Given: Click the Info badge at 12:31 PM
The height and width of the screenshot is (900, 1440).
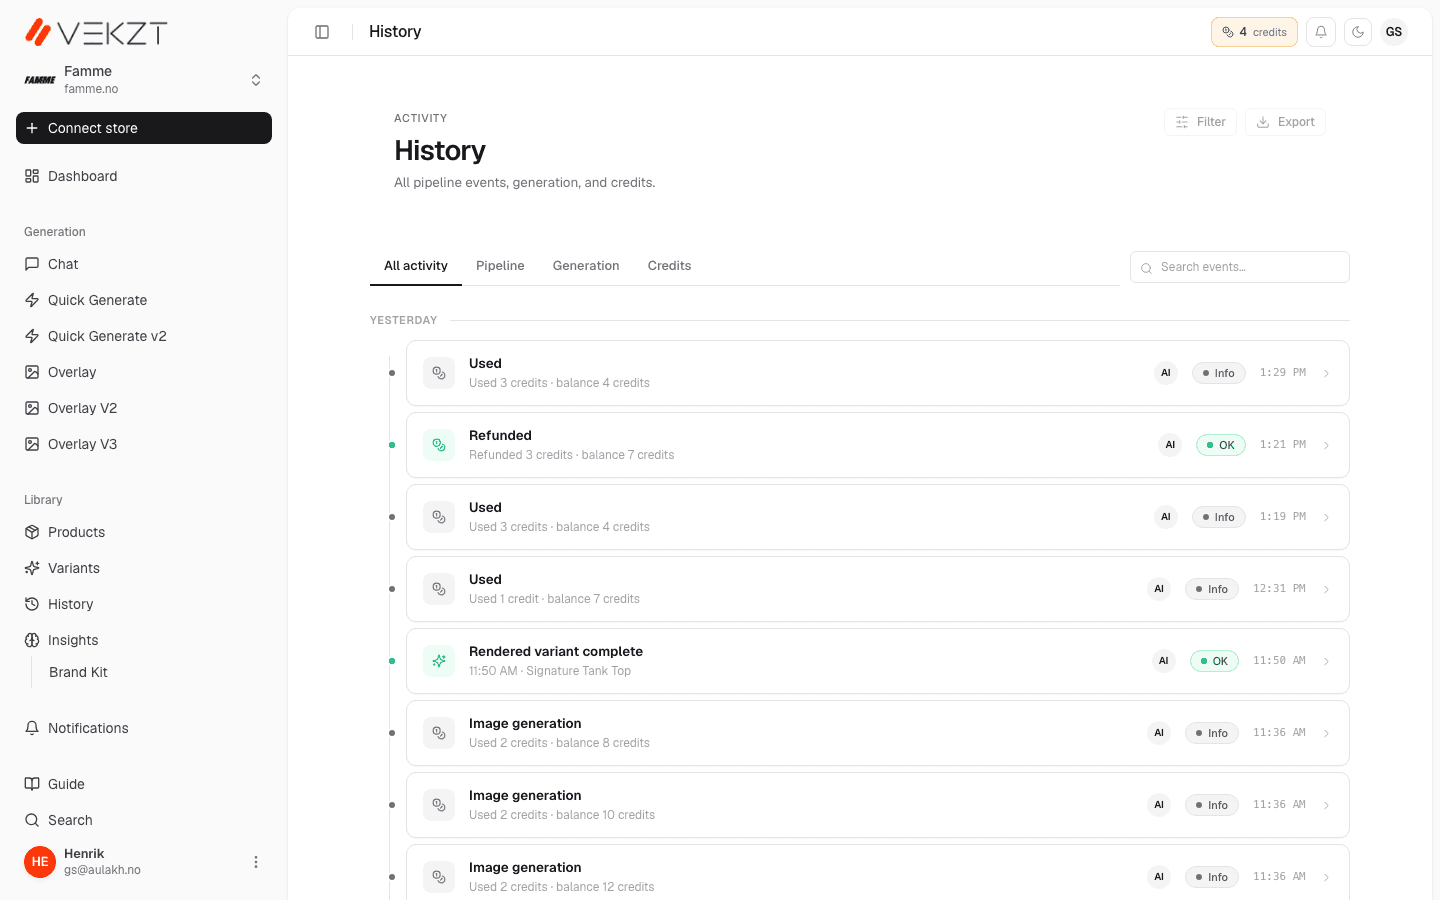Looking at the screenshot, I should click(x=1212, y=589).
